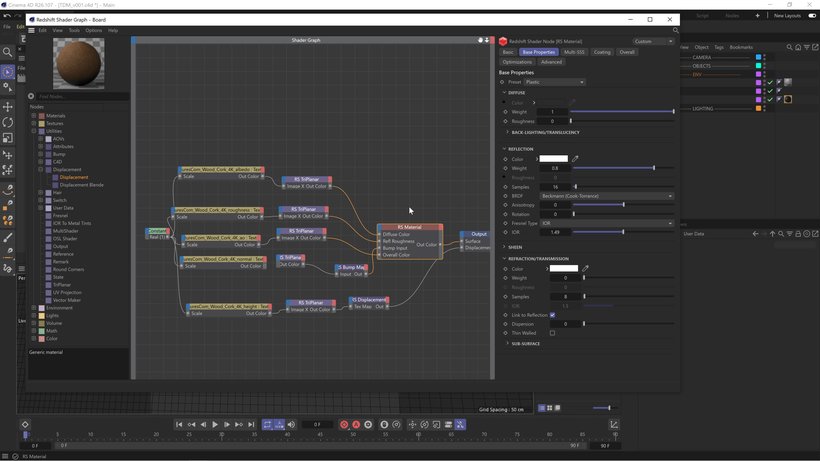
Task: Enable the Thin Walled checkbox
Action: coord(552,333)
